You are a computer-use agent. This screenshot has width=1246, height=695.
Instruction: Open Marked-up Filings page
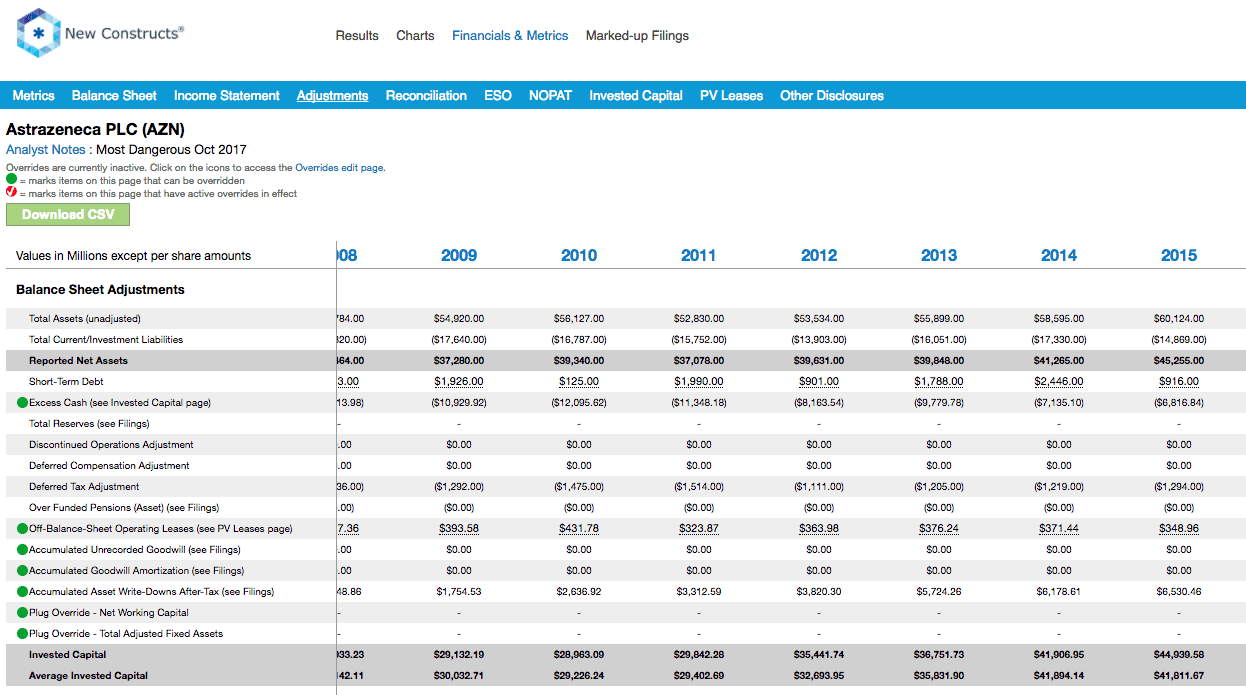click(637, 35)
